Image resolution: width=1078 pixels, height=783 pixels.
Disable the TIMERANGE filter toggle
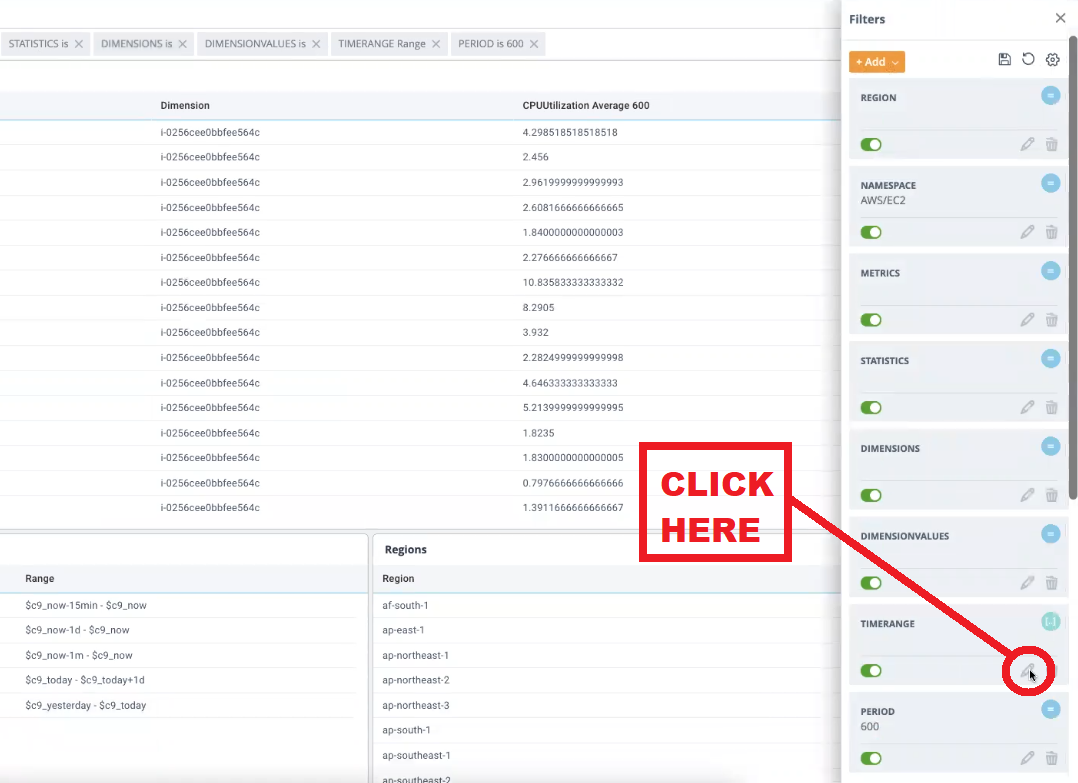click(x=871, y=670)
